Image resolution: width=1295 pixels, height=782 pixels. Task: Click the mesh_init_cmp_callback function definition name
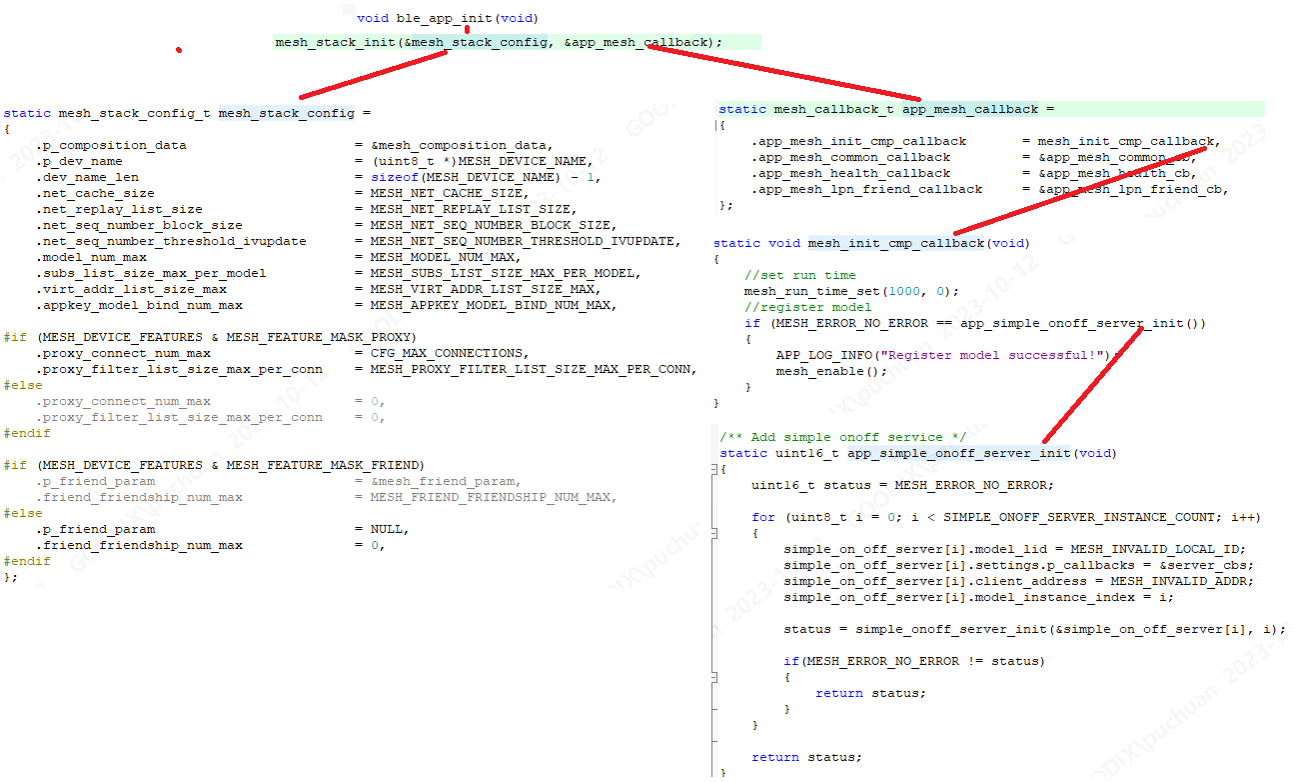point(895,243)
